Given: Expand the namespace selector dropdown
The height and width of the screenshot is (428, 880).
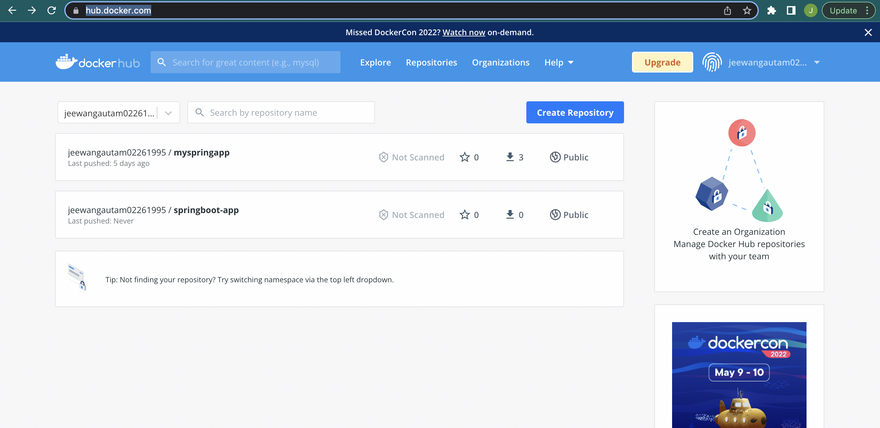Looking at the screenshot, I should tap(168, 113).
